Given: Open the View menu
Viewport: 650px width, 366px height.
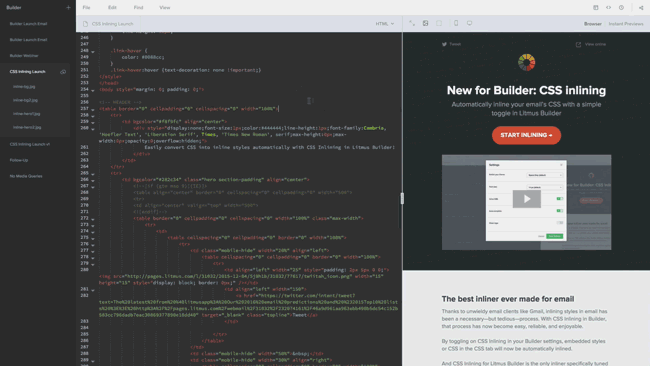Looking at the screenshot, I should pos(165,7).
